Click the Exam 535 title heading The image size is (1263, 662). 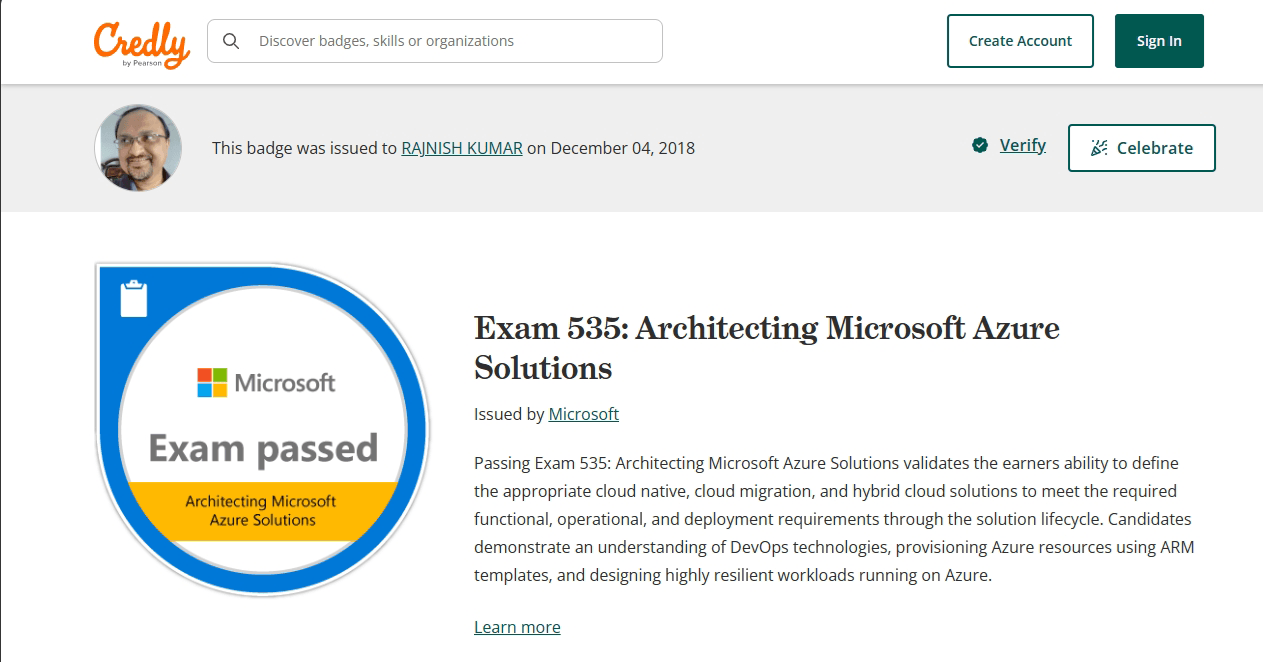coord(766,347)
